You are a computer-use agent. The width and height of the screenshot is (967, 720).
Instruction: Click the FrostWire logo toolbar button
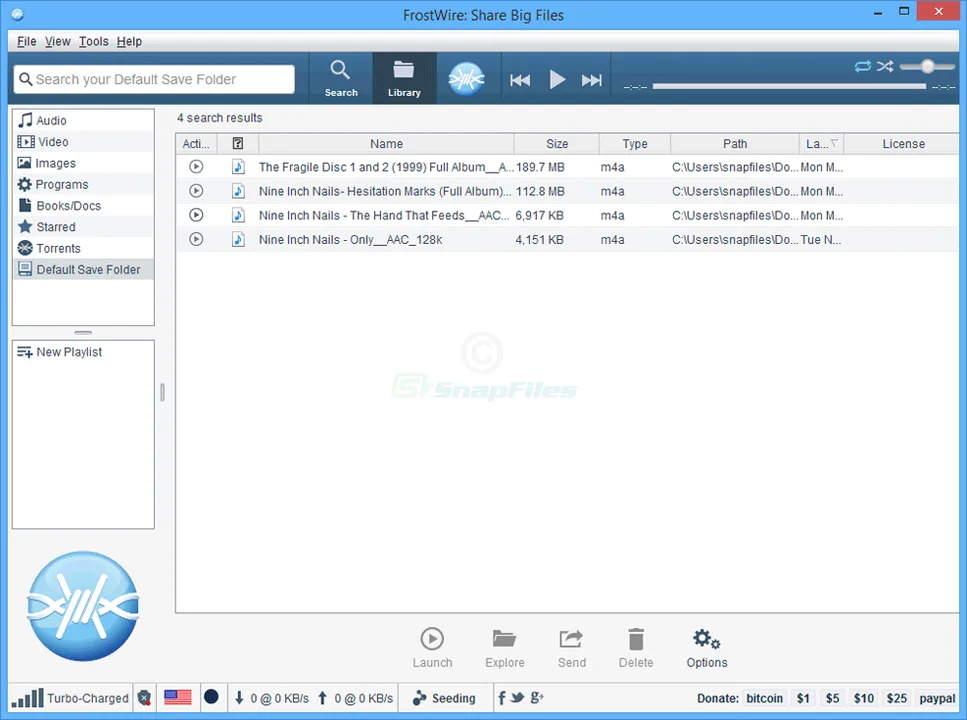466,78
